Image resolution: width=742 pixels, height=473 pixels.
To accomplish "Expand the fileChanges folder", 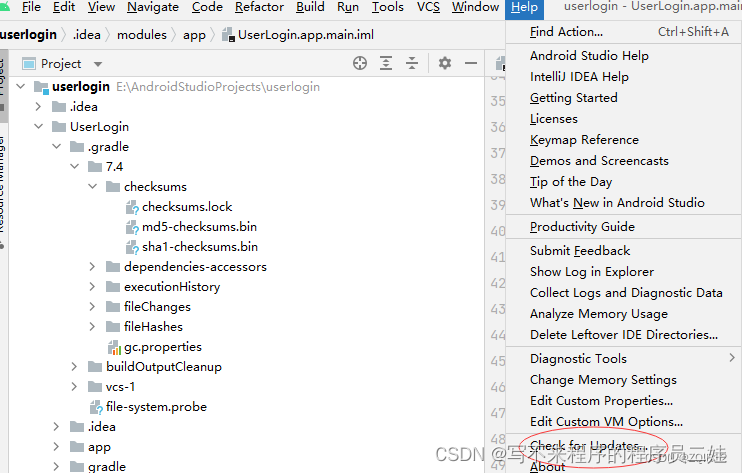I will (92, 307).
